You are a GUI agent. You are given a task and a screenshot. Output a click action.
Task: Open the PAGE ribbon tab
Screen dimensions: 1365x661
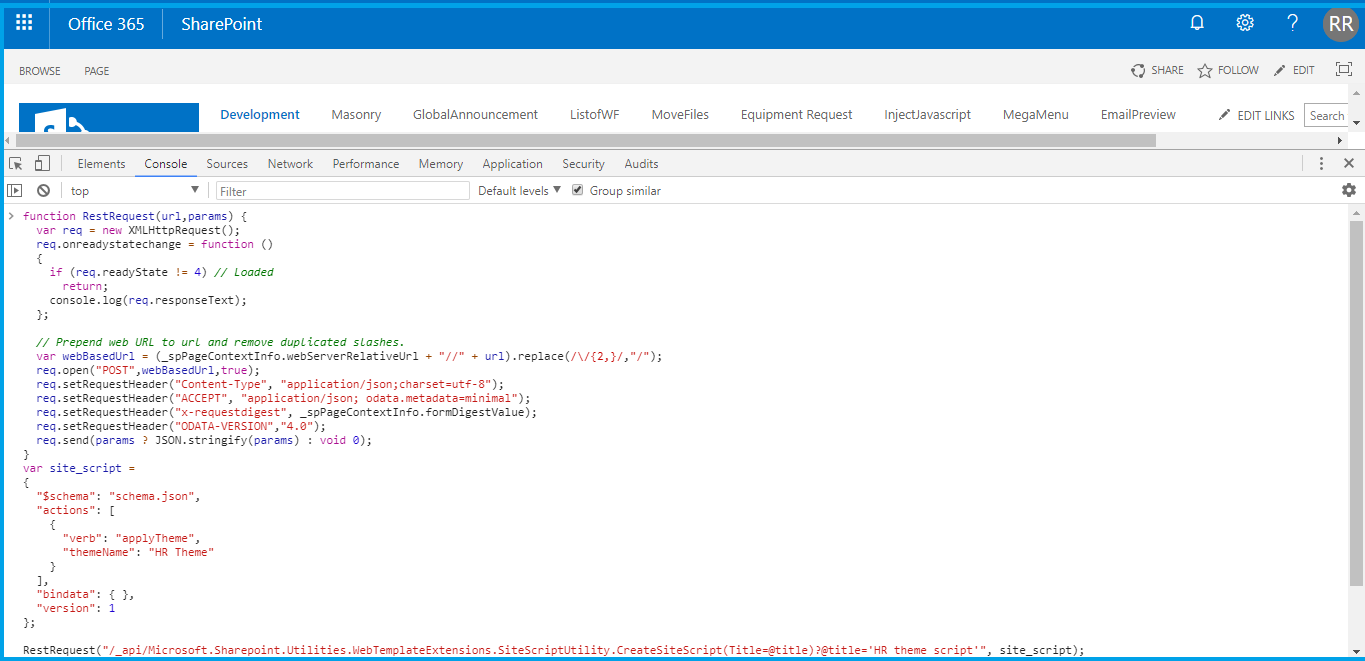pyautogui.click(x=97, y=71)
